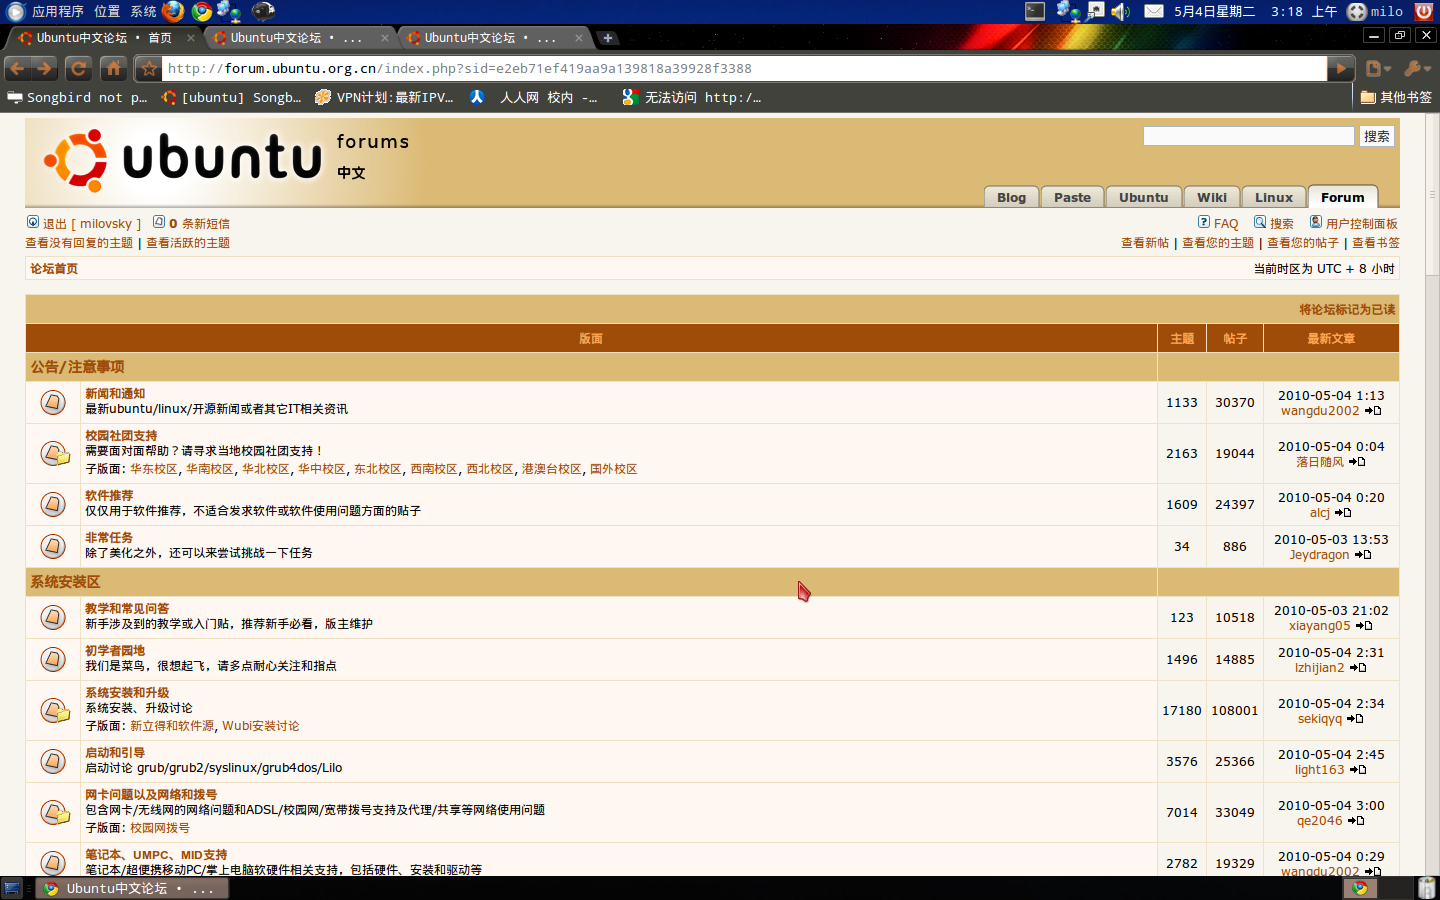The width and height of the screenshot is (1440, 900).
Task: View latest post arrow next to xiayang05
Action: point(1364,626)
